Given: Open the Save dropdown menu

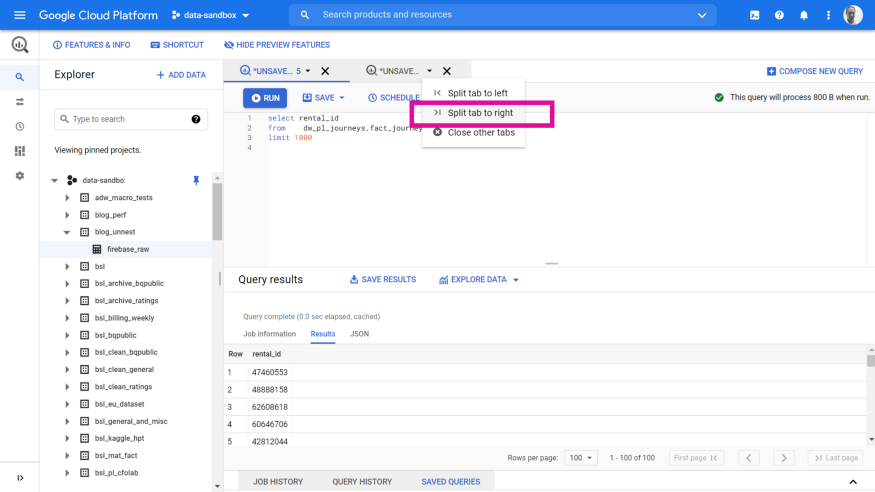Looking at the screenshot, I should point(342,98).
